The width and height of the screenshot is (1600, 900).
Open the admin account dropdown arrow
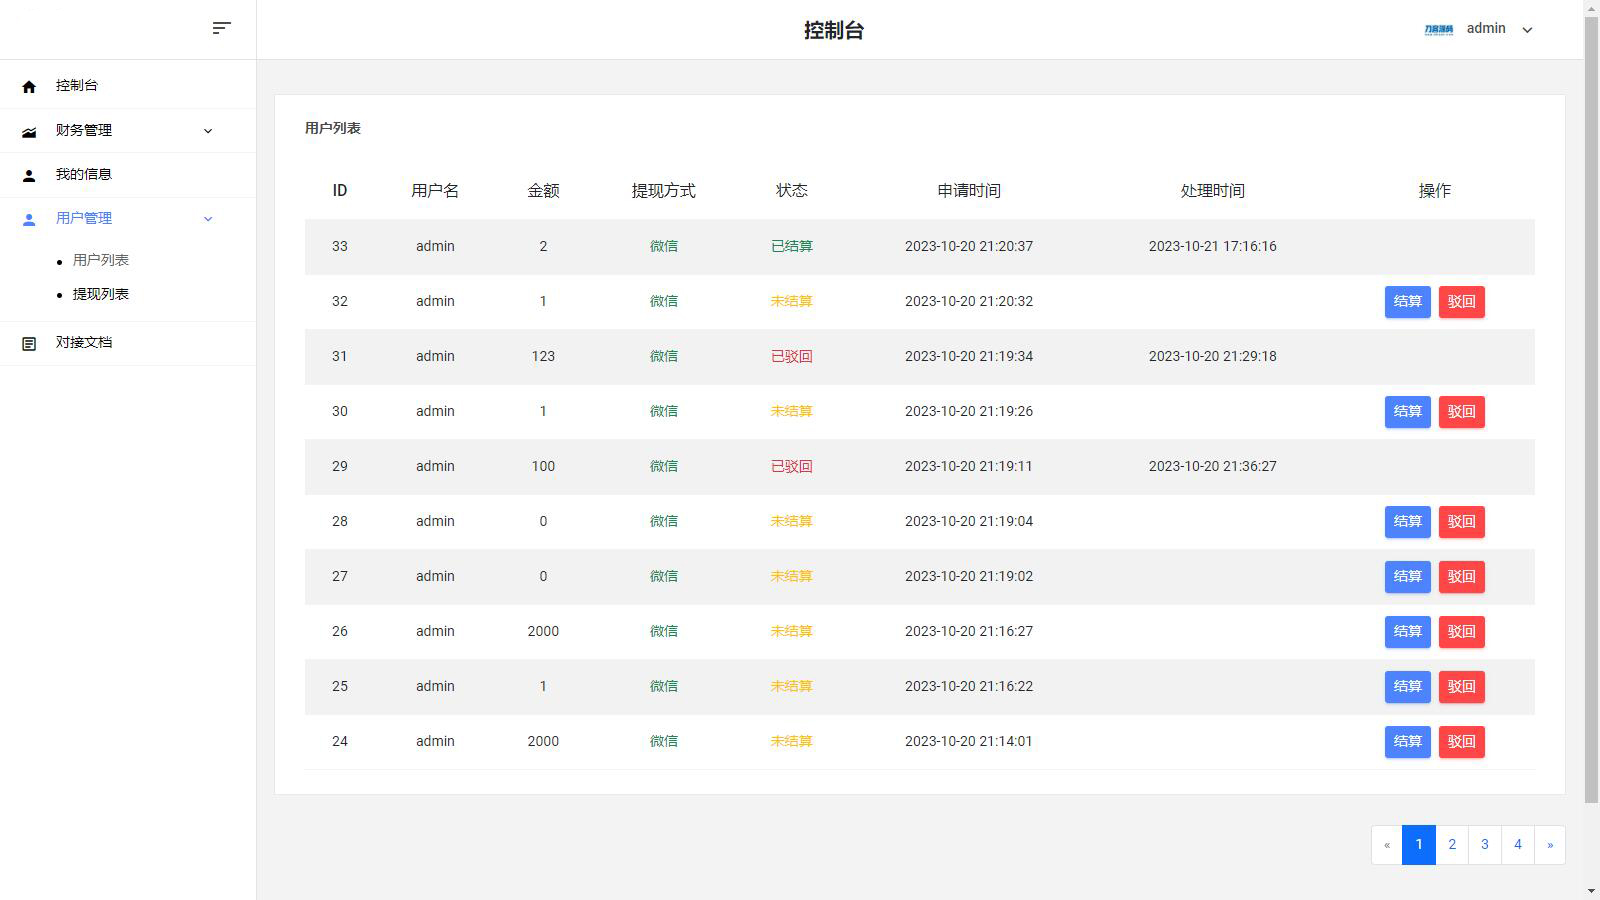[1527, 30]
